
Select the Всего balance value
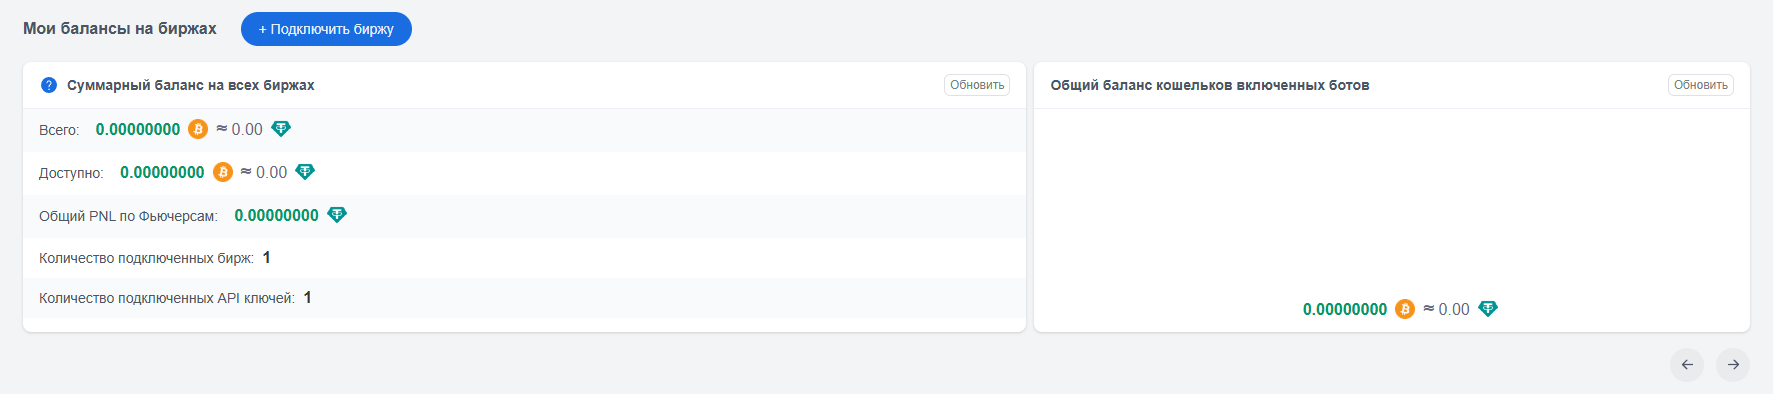pyautogui.click(x=138, y=129)
